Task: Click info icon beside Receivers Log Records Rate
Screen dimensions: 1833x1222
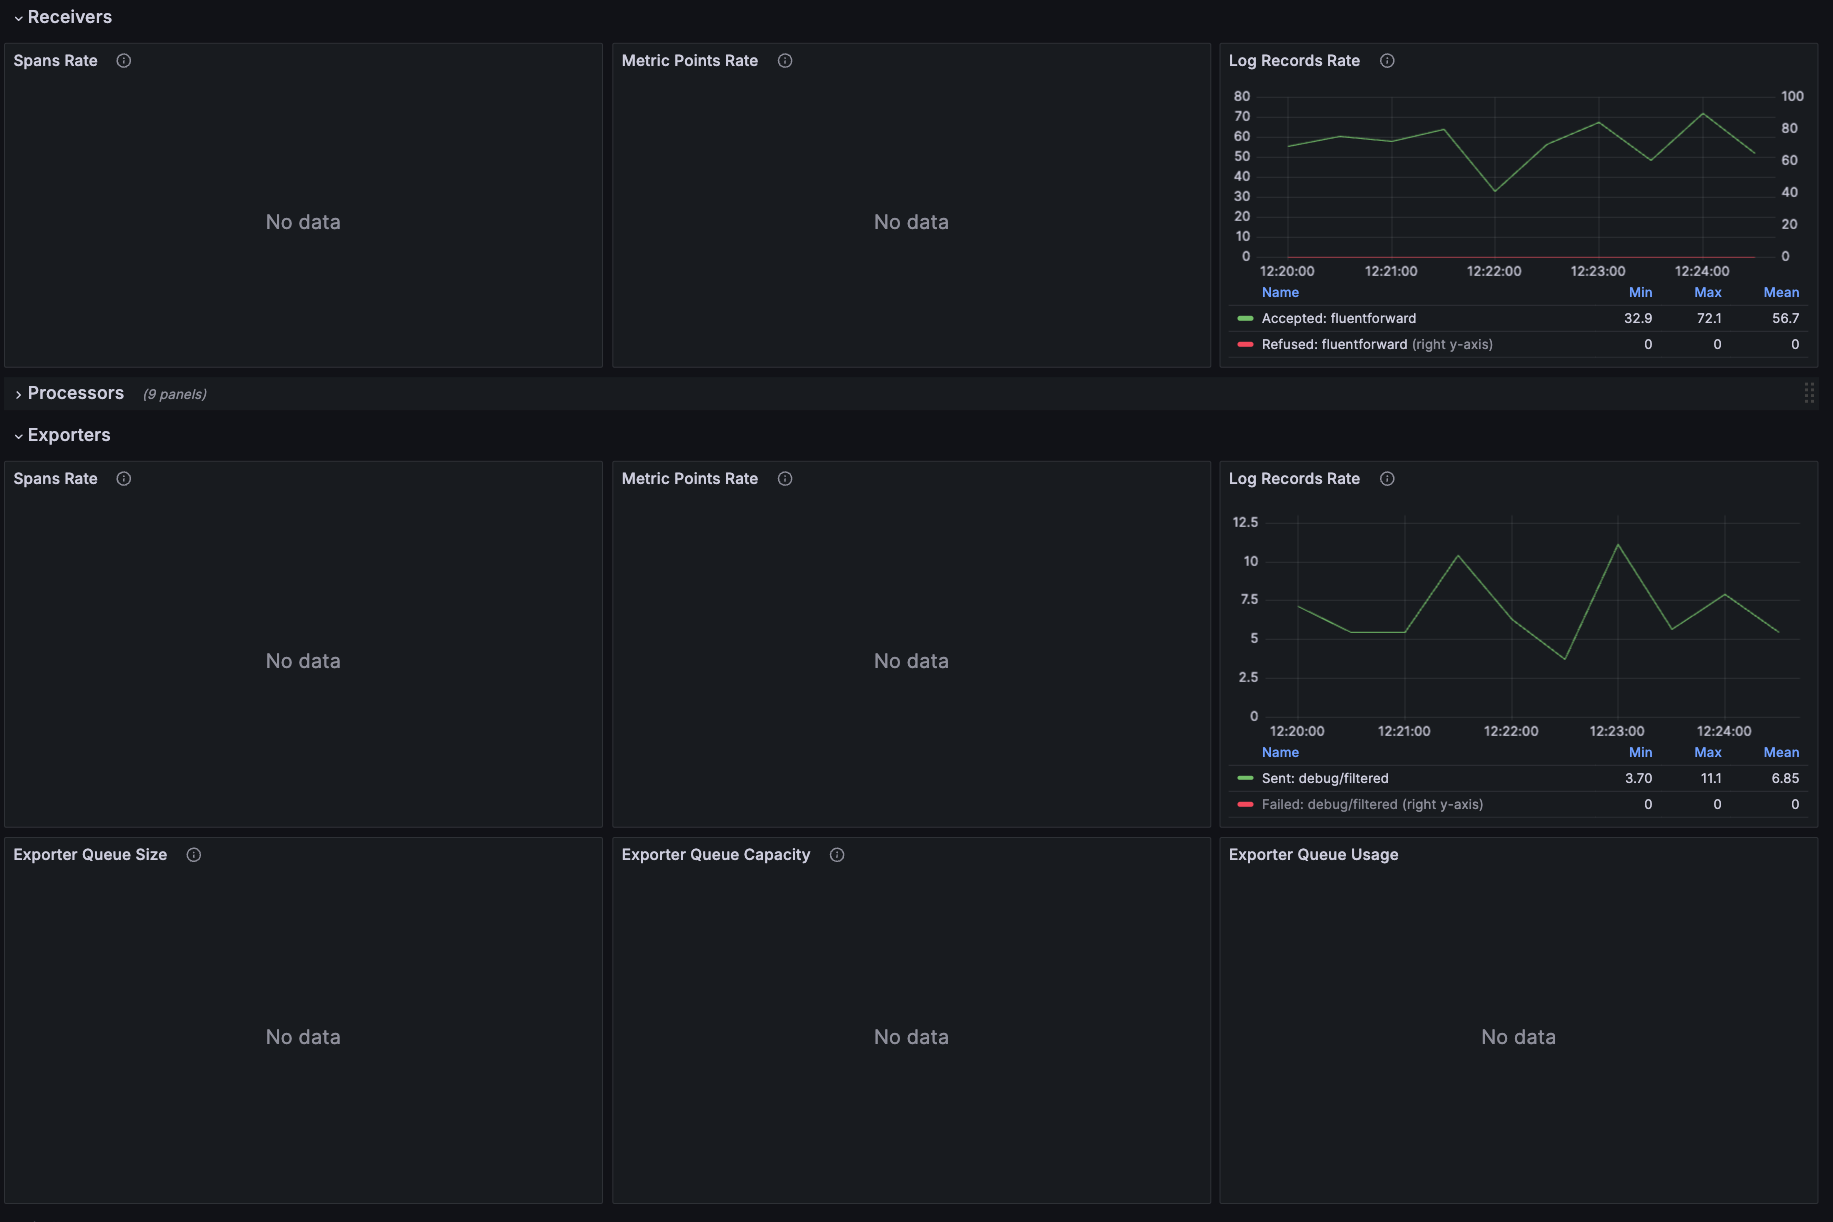Action: 1387,61
